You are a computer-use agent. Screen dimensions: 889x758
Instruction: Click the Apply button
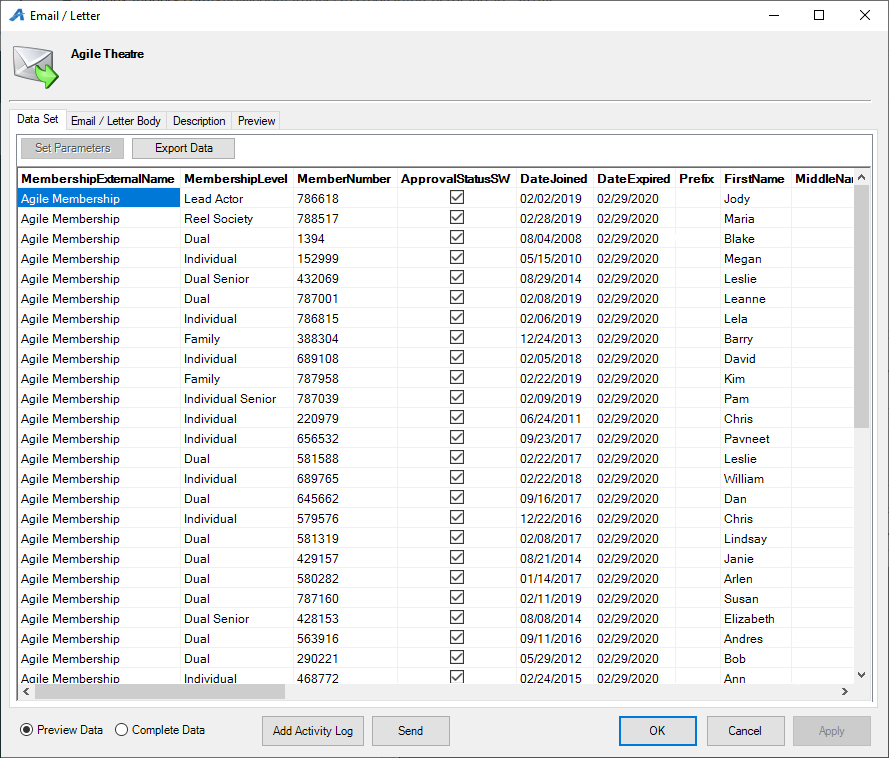[x=832, y=731]
